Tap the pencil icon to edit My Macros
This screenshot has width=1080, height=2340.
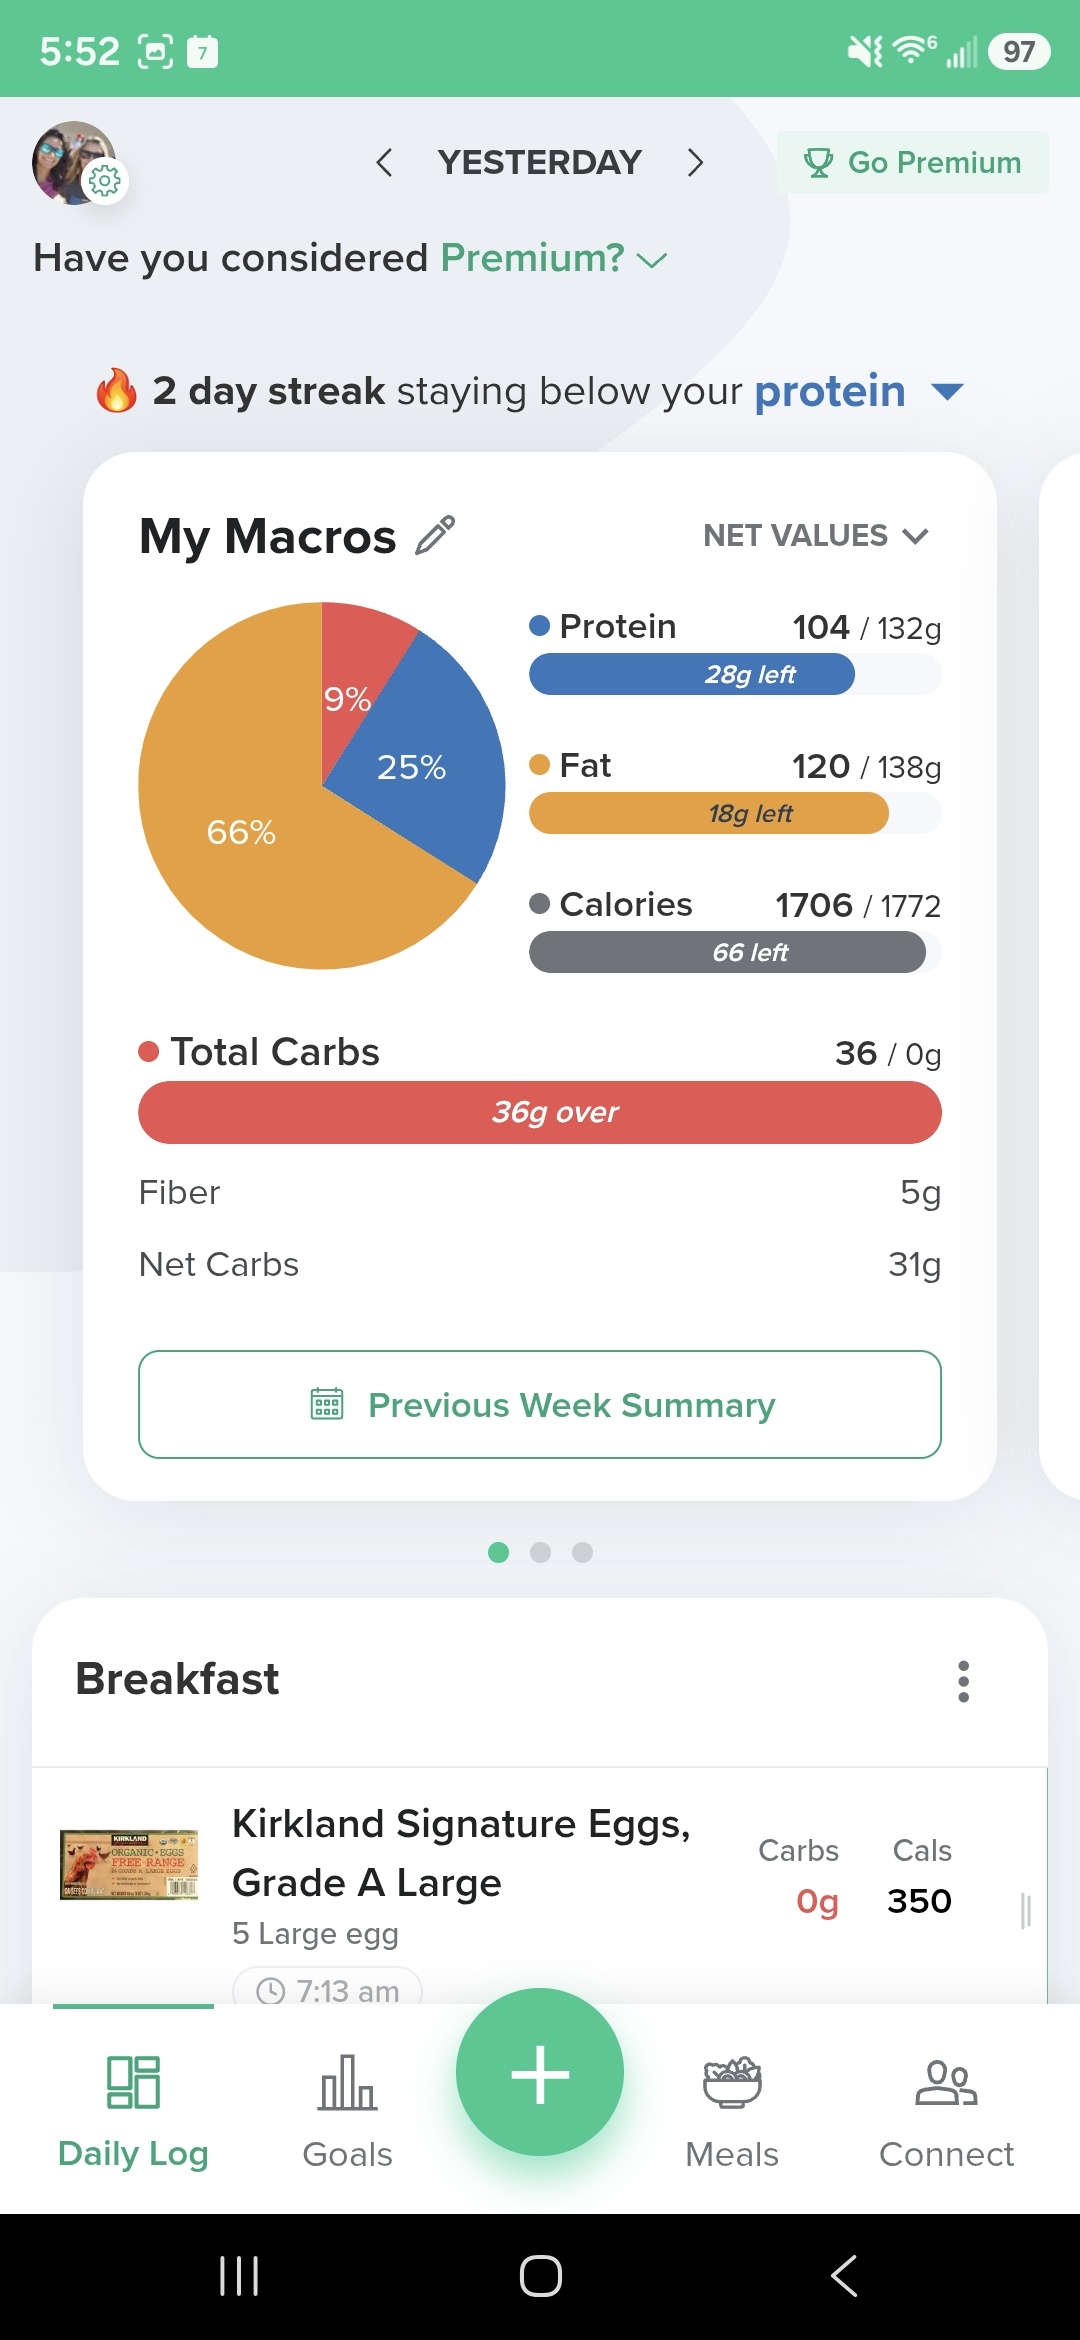(x=436, y=535)
